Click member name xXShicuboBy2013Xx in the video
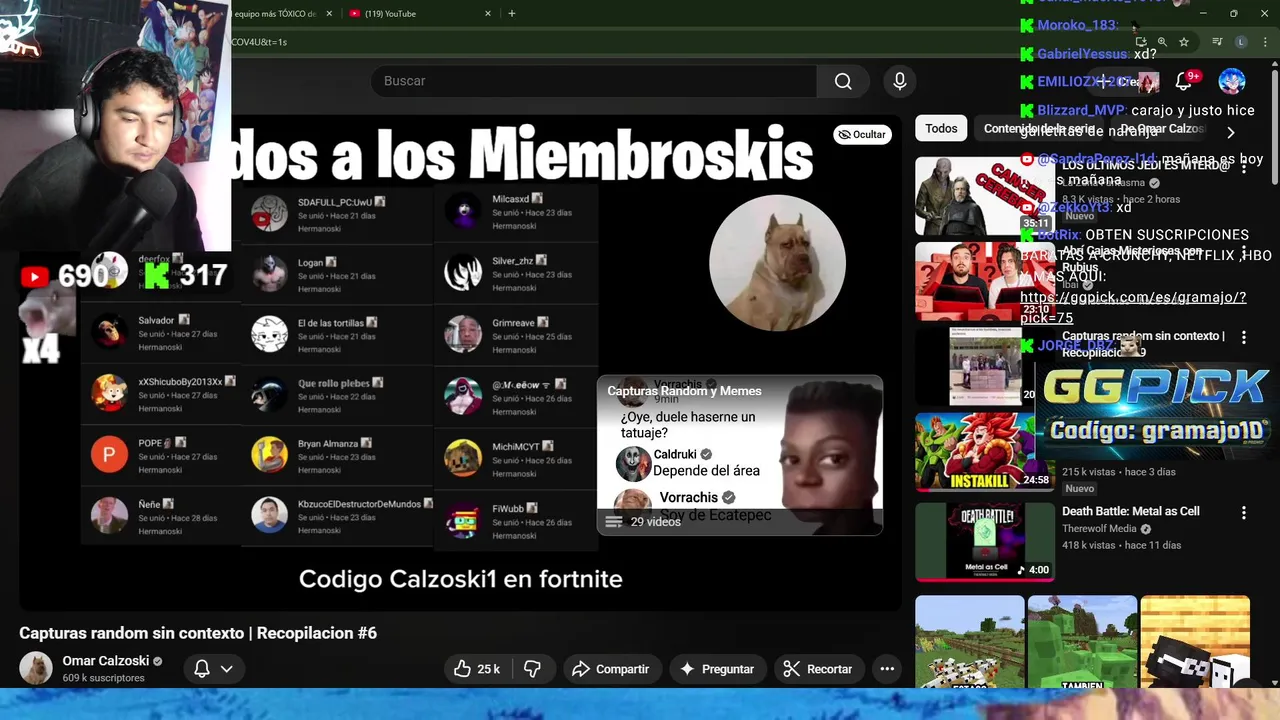The image size is (1280, 720). (x=180, y=381)
